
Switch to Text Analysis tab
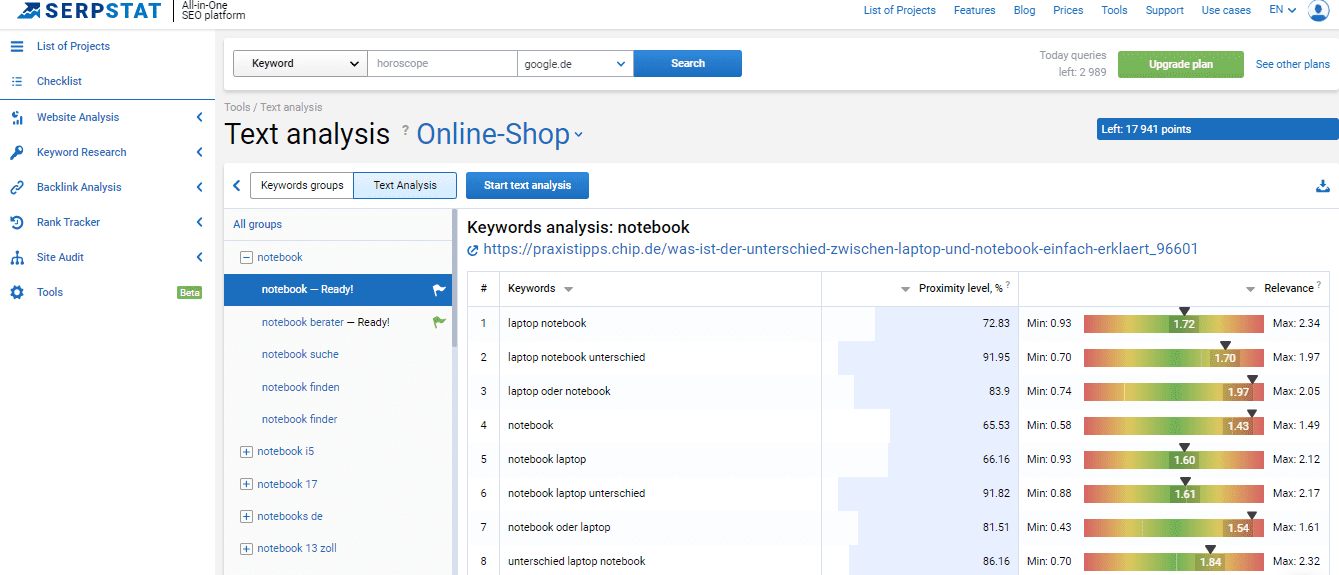pyautogui.click(x=405, y=185)
